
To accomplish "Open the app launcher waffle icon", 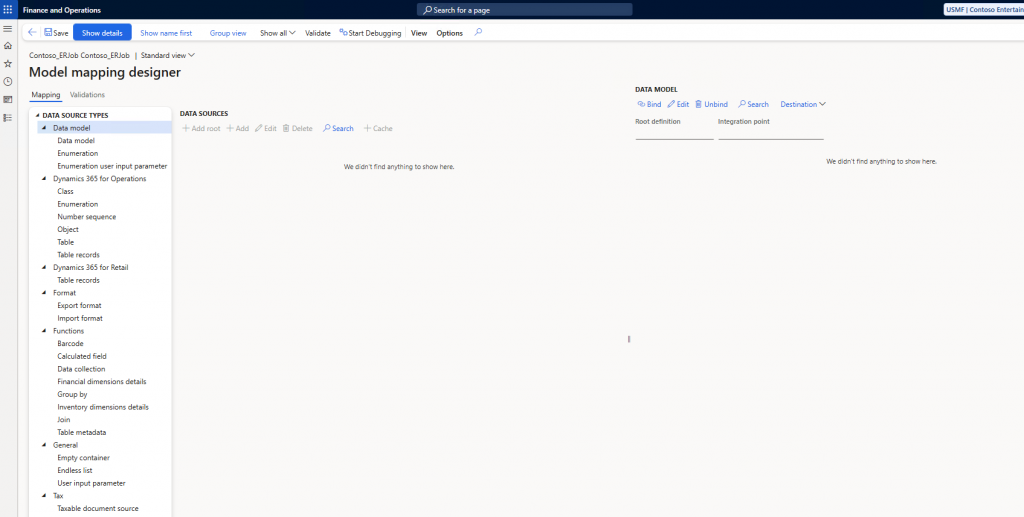I will [x=8, y=9].
